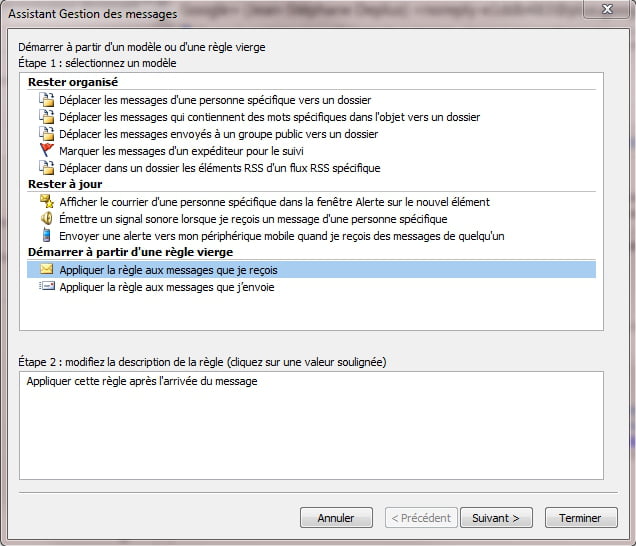Image resolution: width=636 pixels, height=546 pixels.
Task: Click folder icon beside 'éléments RSS' rule
Action: coord(47,168)
